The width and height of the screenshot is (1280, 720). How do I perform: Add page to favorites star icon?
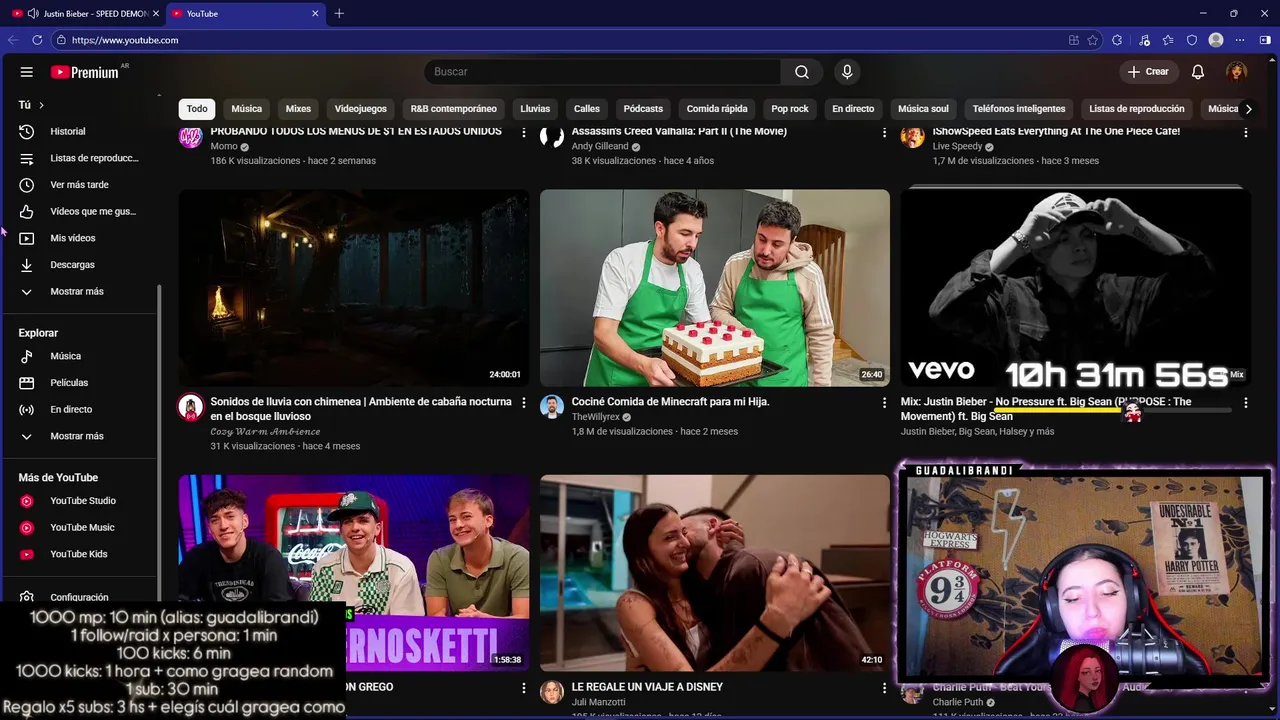[x=1092, y=40]
